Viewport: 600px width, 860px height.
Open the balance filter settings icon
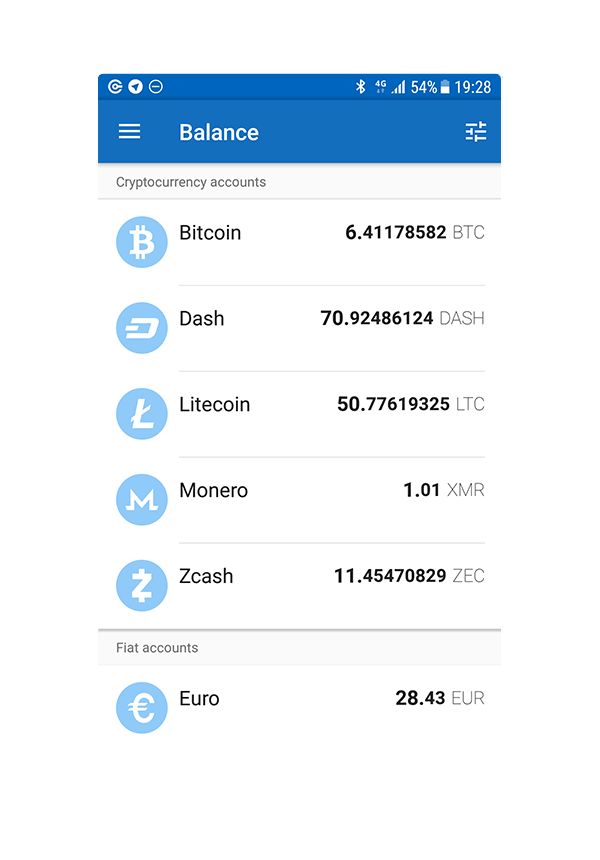(476, 132)
